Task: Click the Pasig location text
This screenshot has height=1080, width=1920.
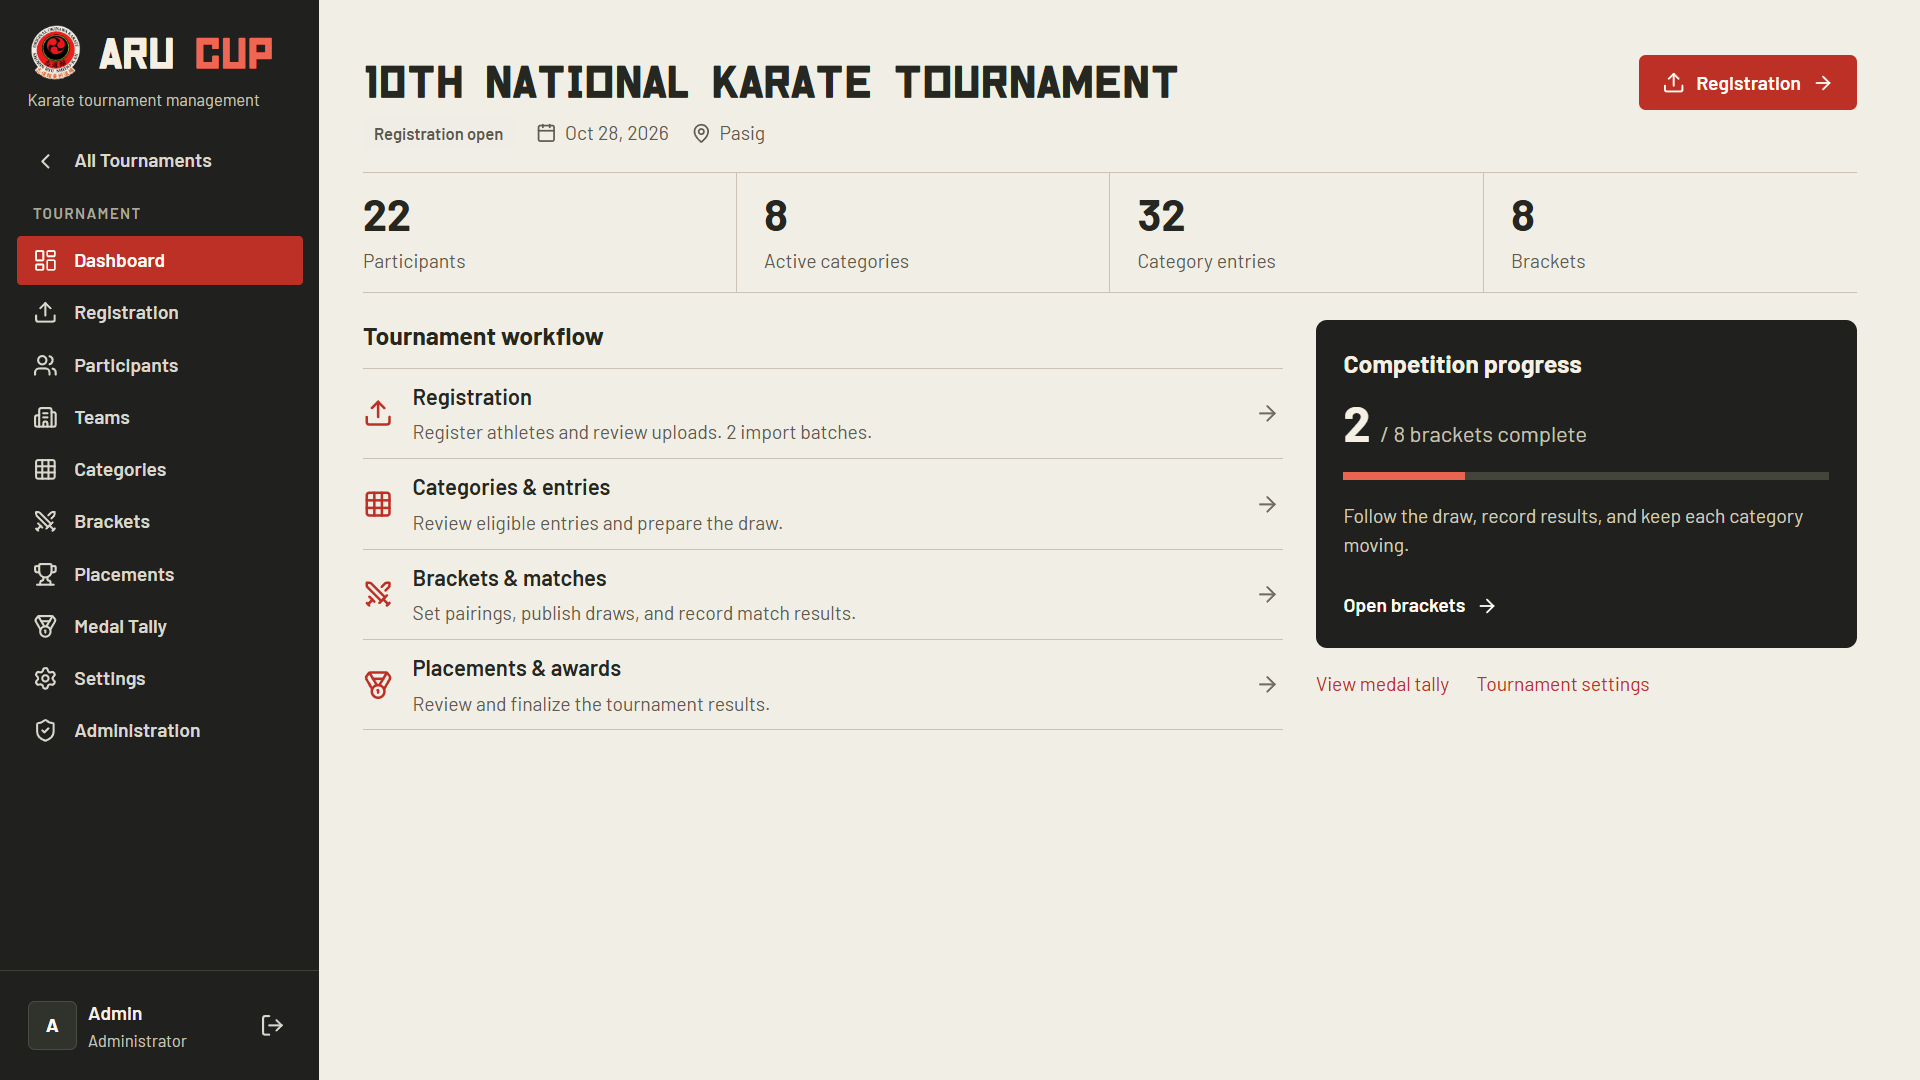Action: (742, 134)
